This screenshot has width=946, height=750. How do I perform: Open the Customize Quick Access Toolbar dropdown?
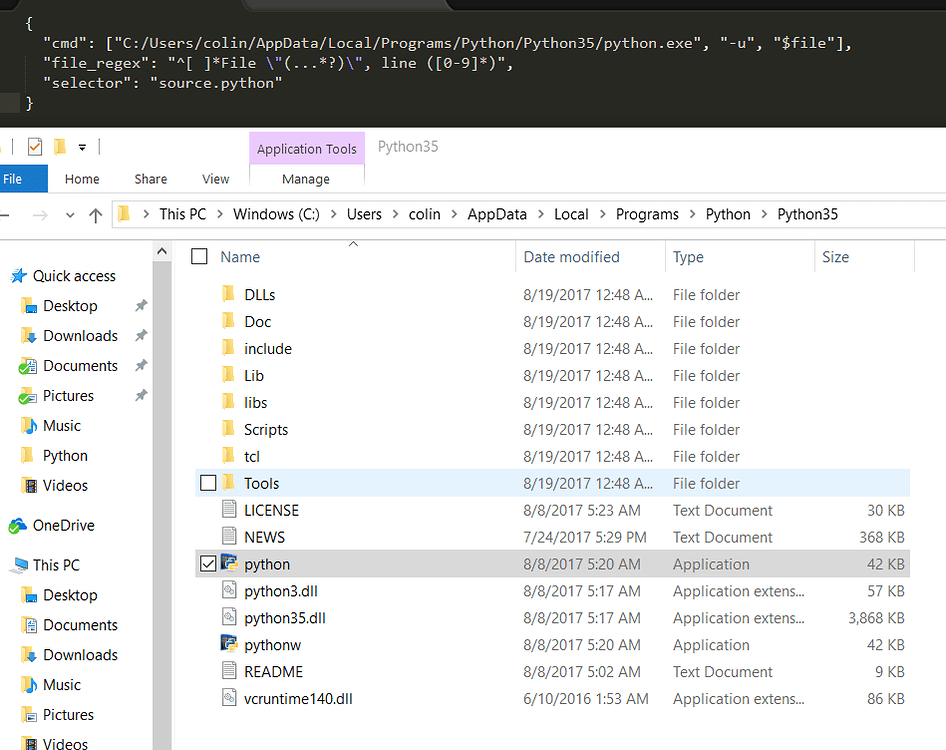(83, 146)
